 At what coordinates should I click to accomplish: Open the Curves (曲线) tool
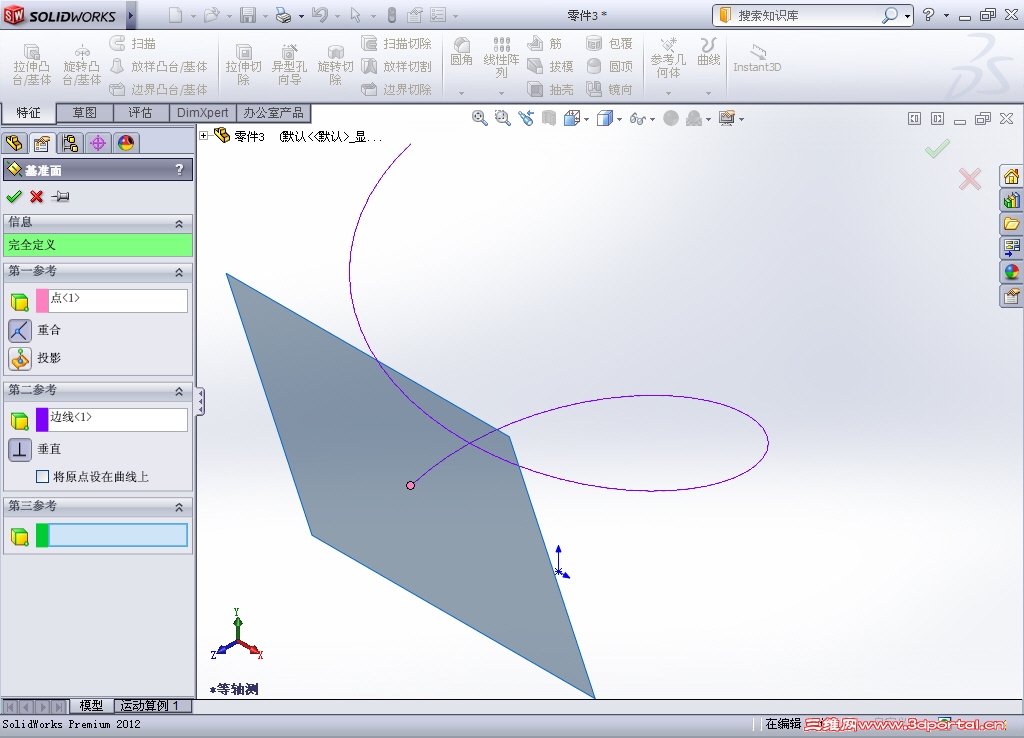point(709,52)
